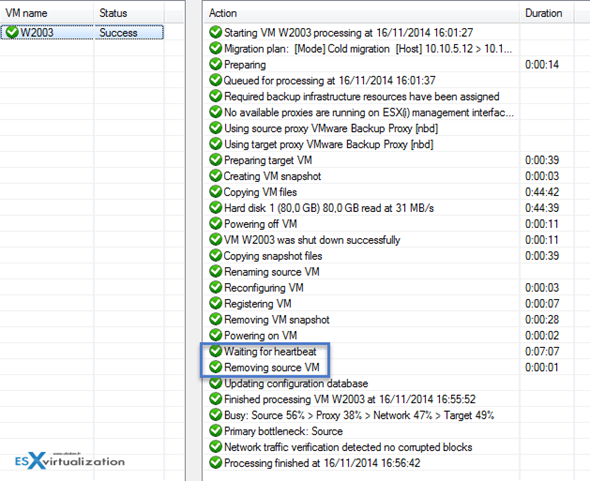Select the 'Waiting for heartbeat' entry text
Image resolution: width=590 pixels, height=481 pixels.
coord(270,352)
